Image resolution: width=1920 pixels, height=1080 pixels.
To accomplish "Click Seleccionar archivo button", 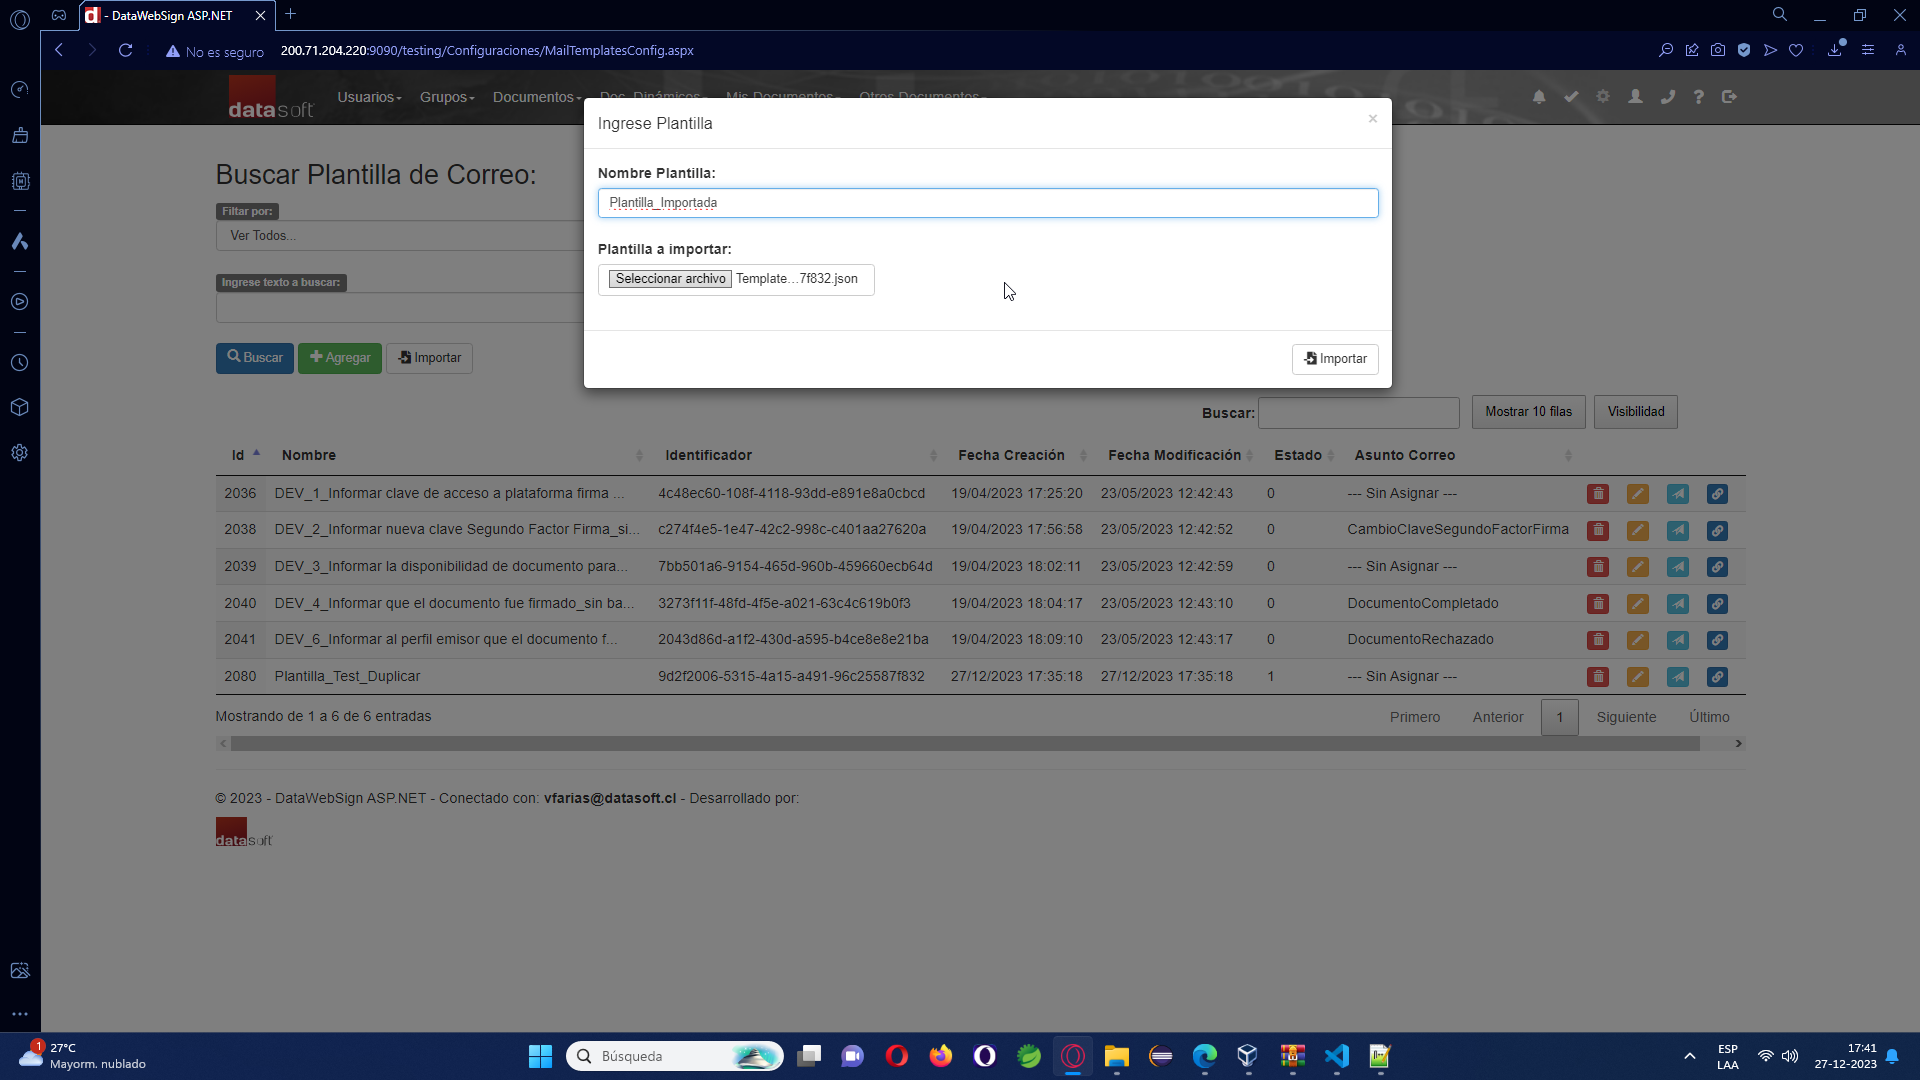I will click(670, 279).
